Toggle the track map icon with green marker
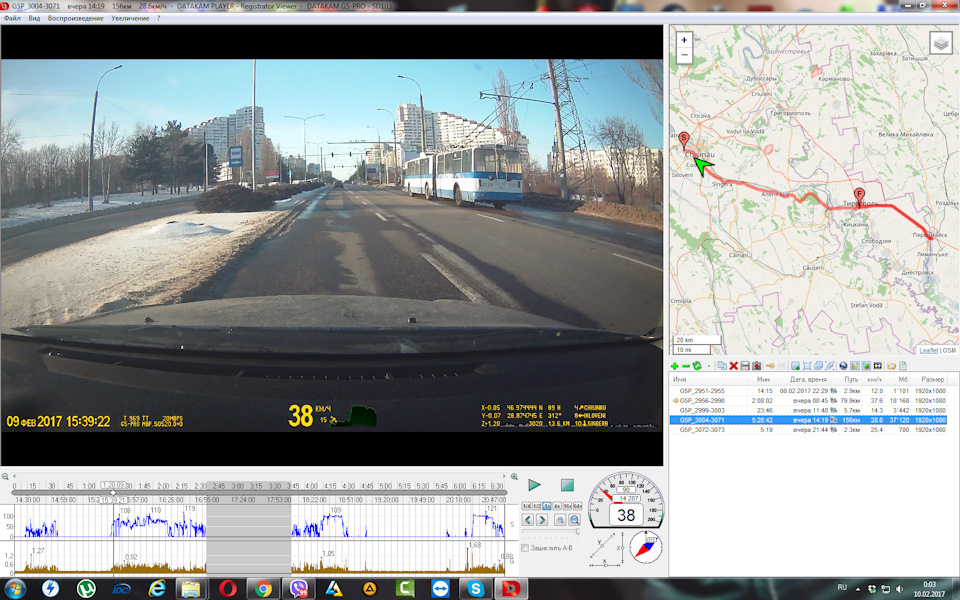Image resolution: width=960 pixels, height=600 pixels. [866, 366]
